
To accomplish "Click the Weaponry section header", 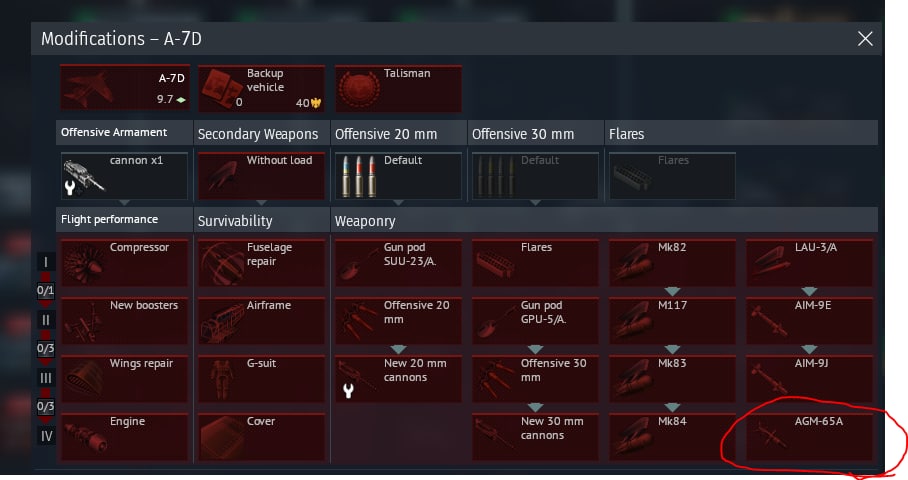I will pos(604,221).
